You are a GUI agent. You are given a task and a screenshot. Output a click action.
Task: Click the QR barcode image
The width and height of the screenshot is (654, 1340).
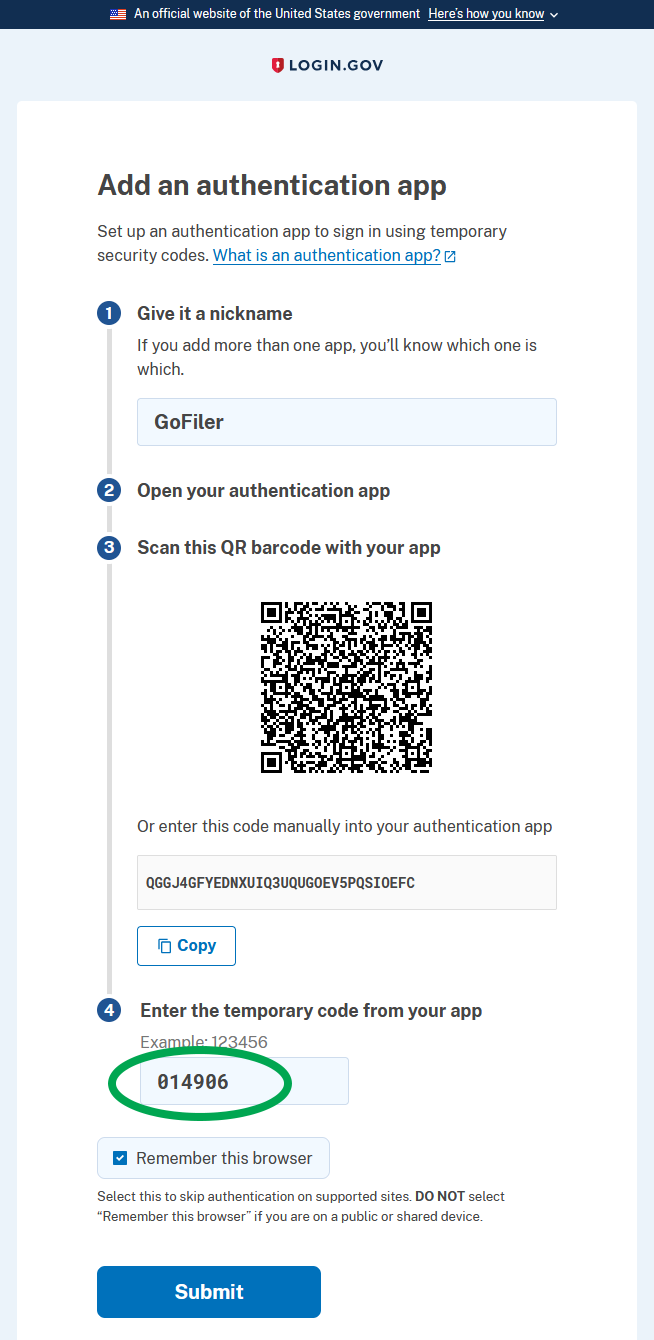(x=346, y=687)
